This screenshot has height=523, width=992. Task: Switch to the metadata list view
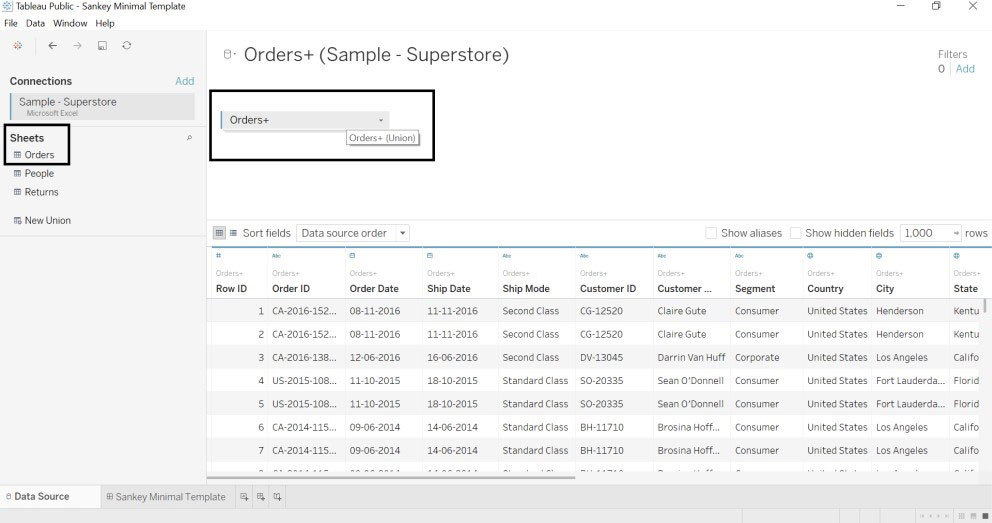click(233, 233)
